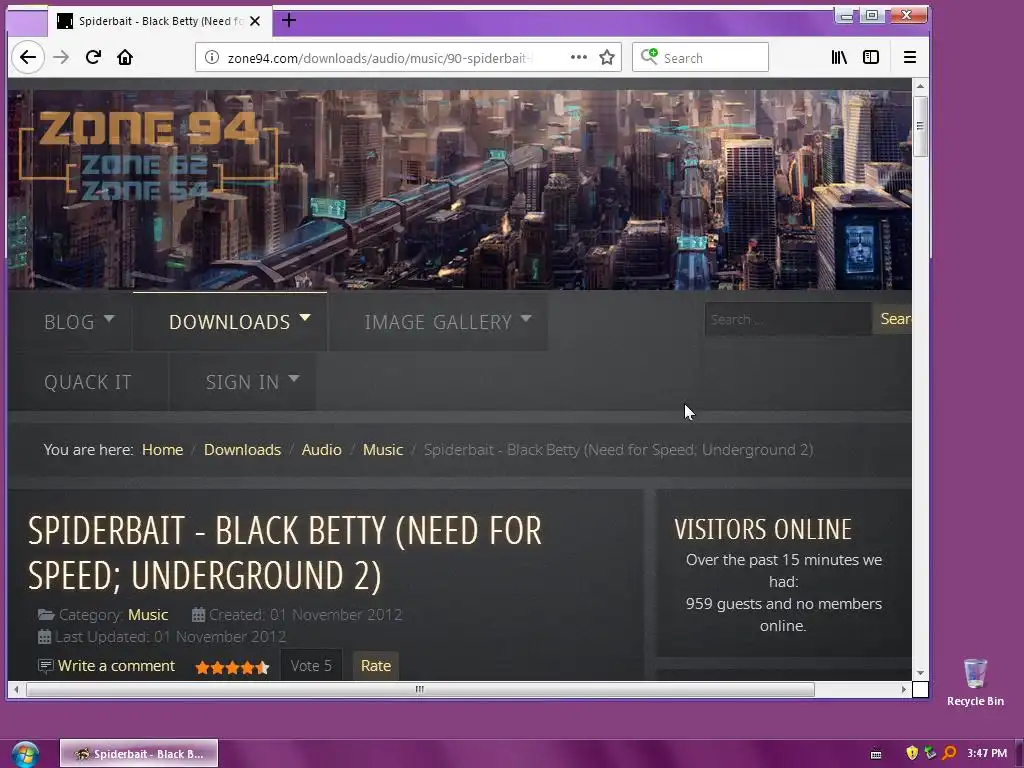Open the SIGN IN menu
The image size is (1024, 768).
tap(242, 382)
